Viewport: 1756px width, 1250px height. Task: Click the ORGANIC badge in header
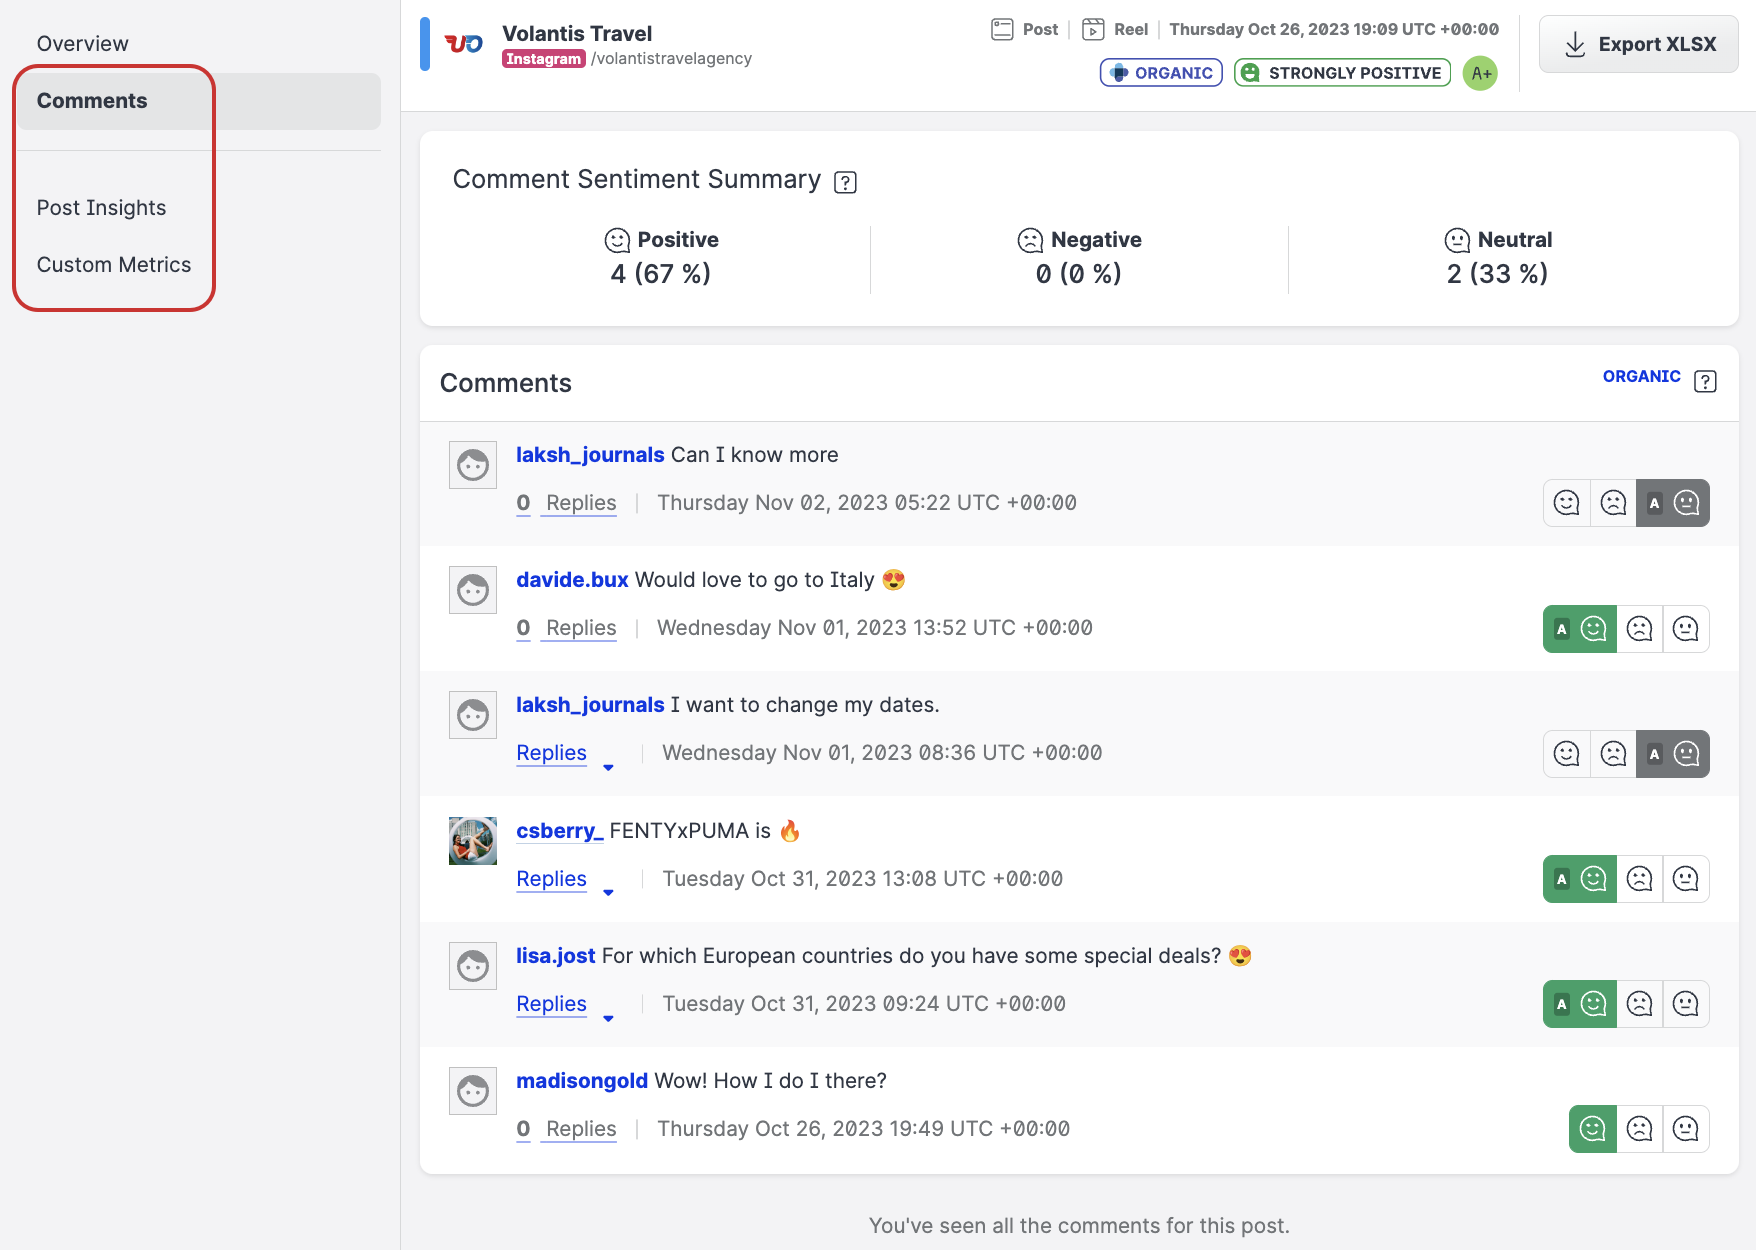(1161, 73)
